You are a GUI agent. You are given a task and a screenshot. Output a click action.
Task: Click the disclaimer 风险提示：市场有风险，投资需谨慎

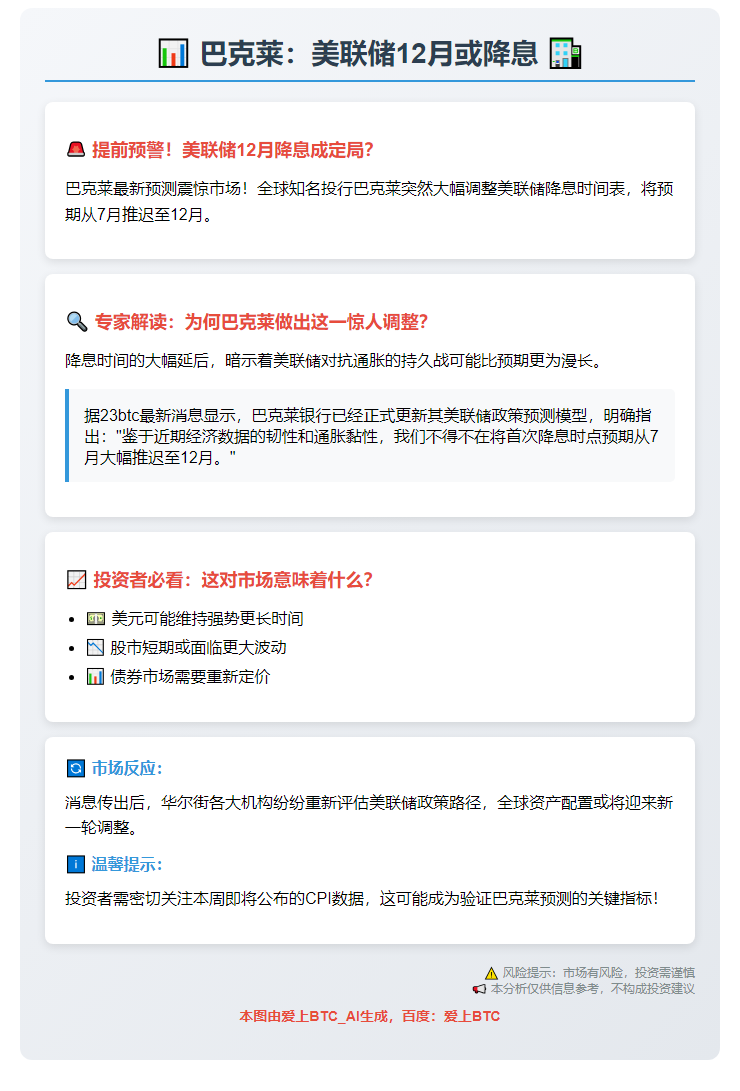(599, 973)
